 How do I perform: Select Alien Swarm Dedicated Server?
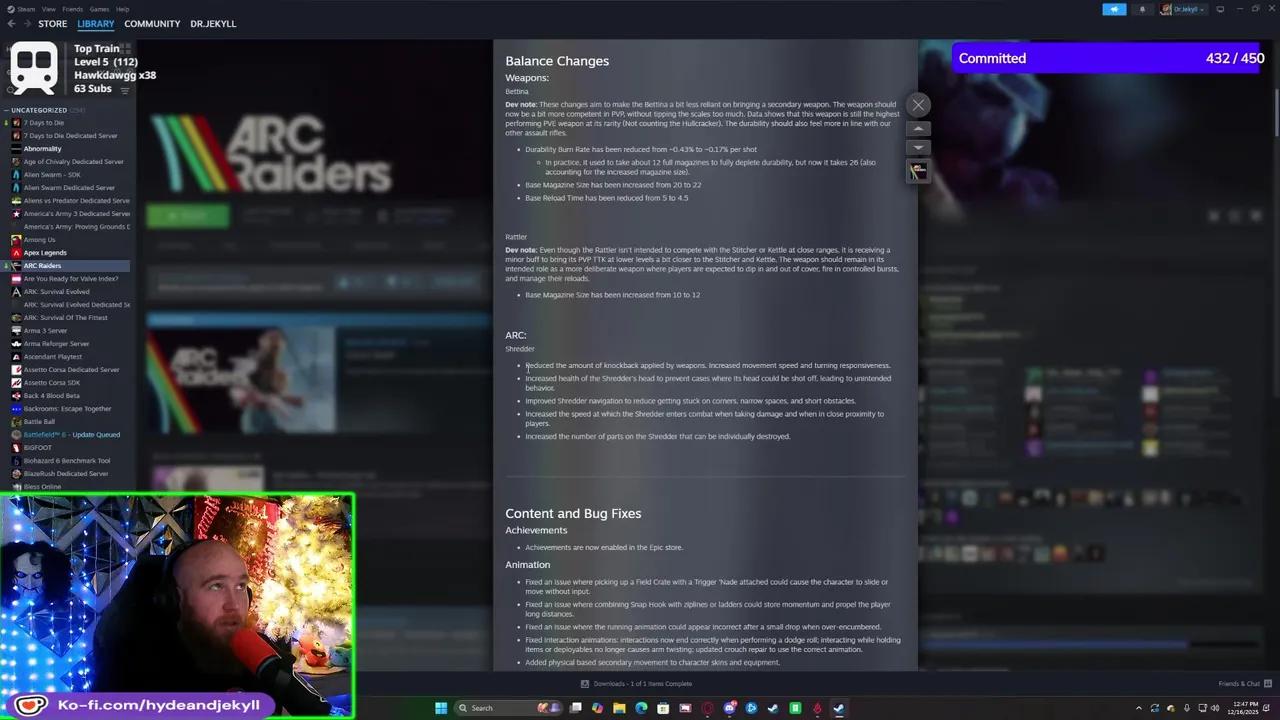click(69, 188)
